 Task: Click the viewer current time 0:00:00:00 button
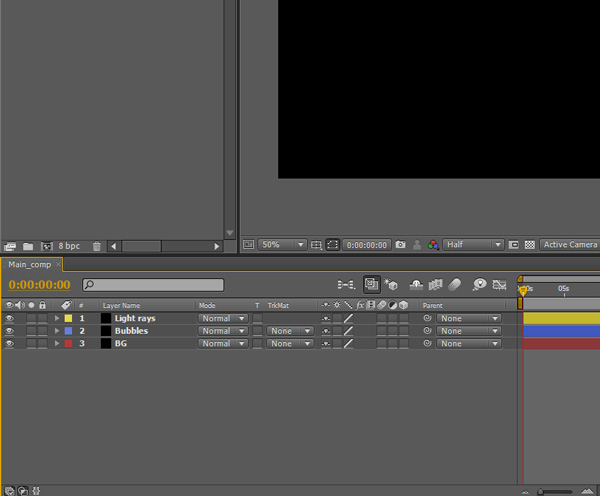coord(367,245)
